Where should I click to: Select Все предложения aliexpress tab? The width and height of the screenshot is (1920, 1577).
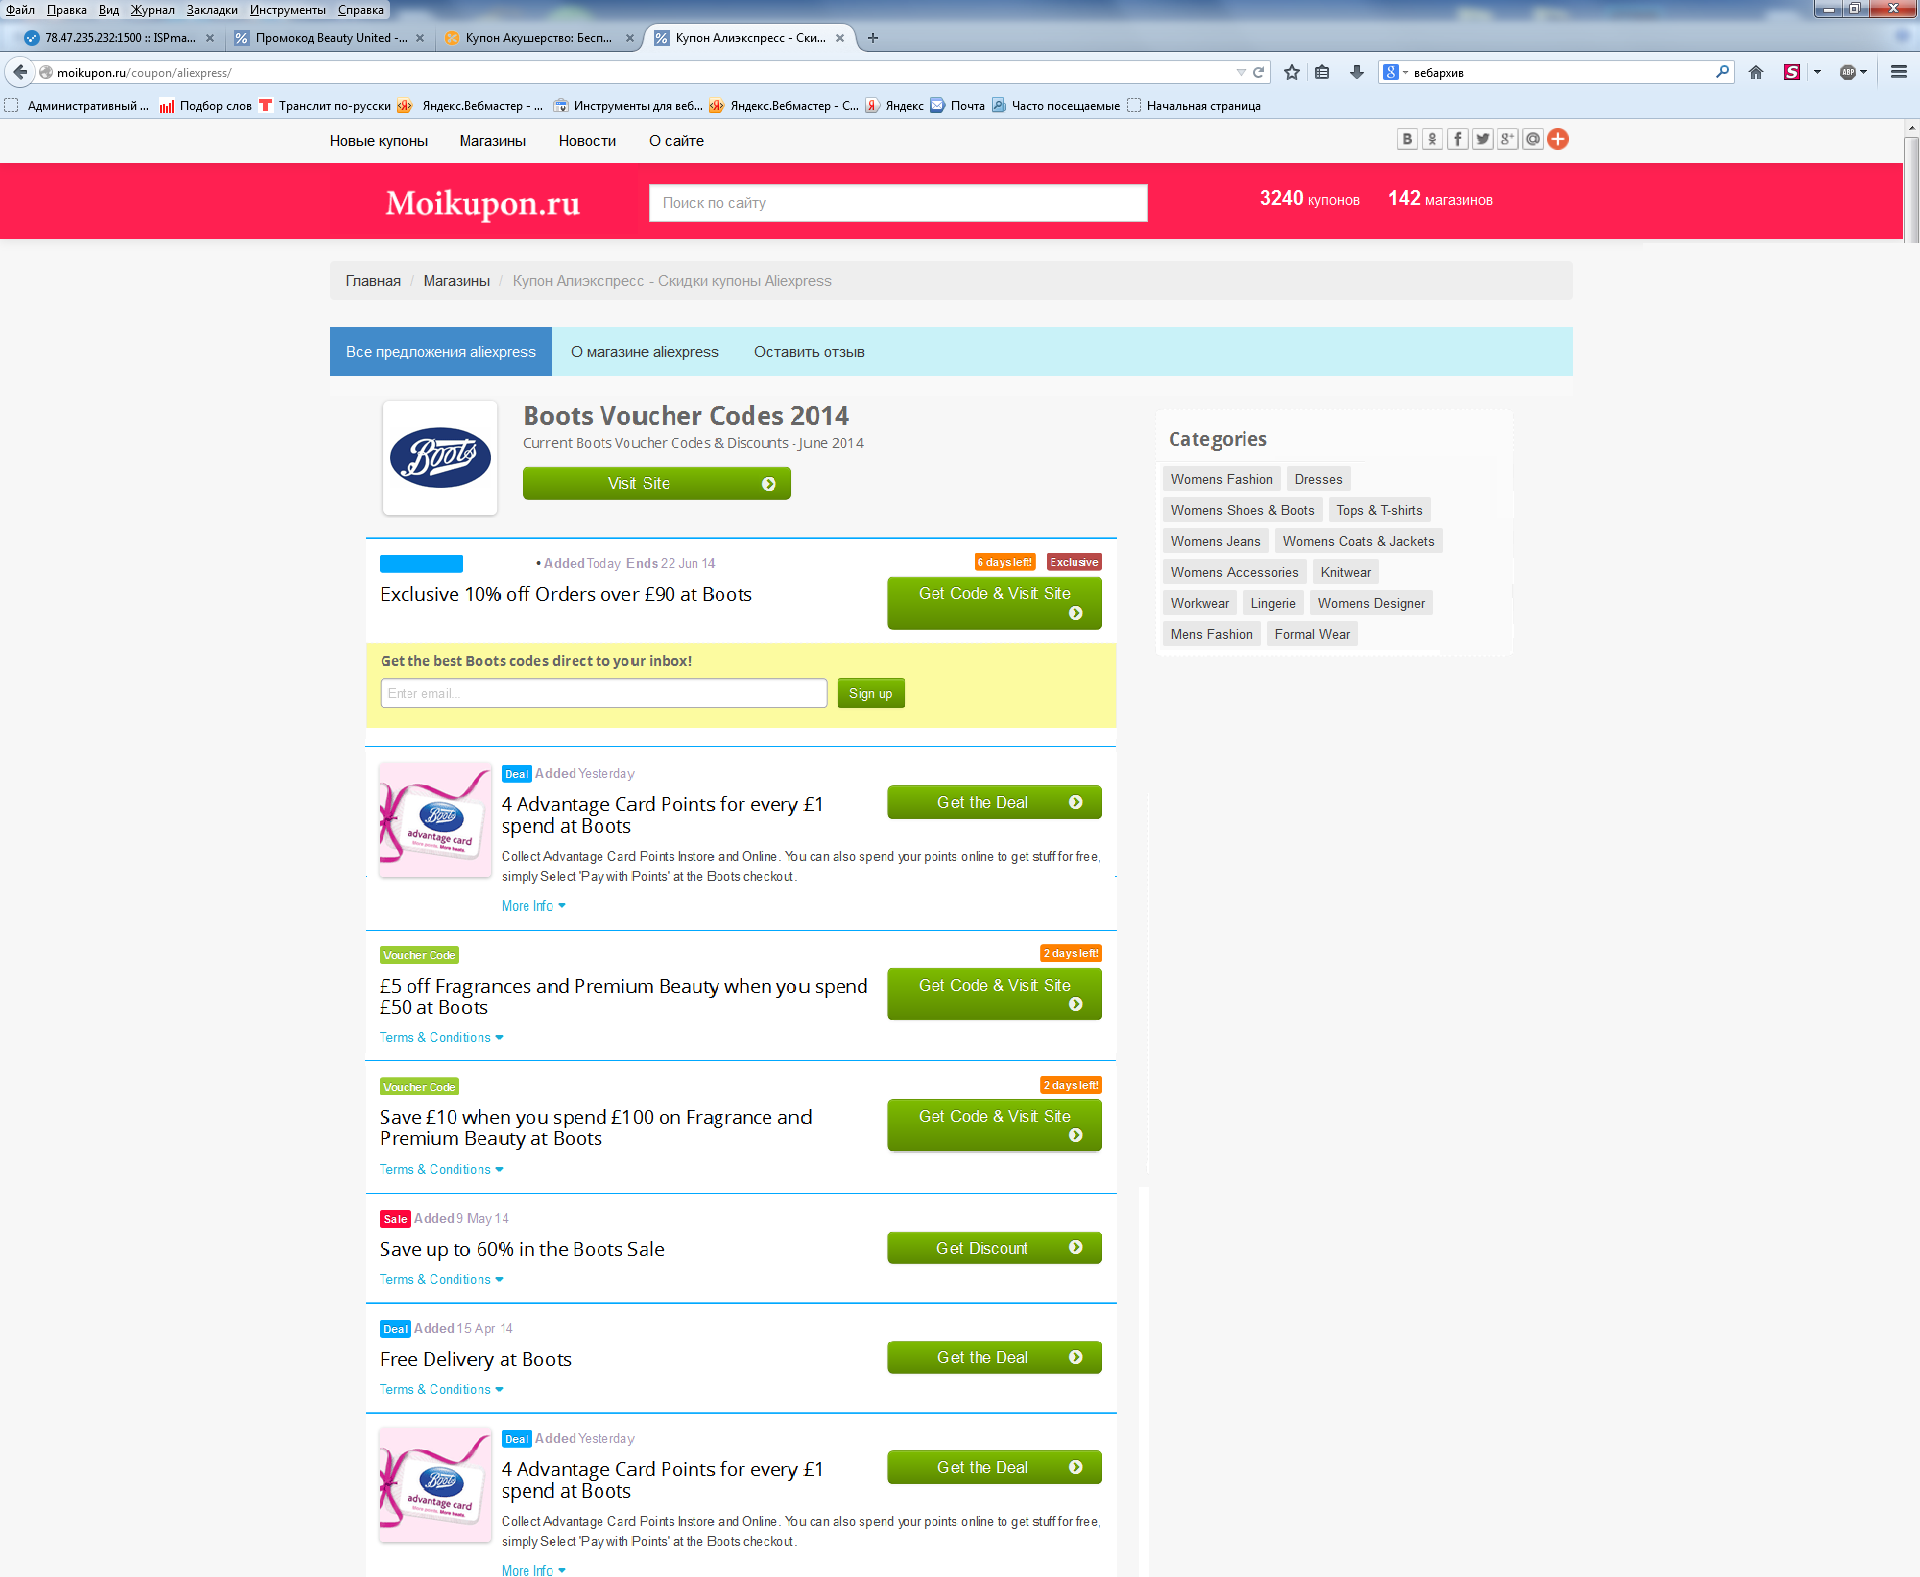[x=441, y=352]
